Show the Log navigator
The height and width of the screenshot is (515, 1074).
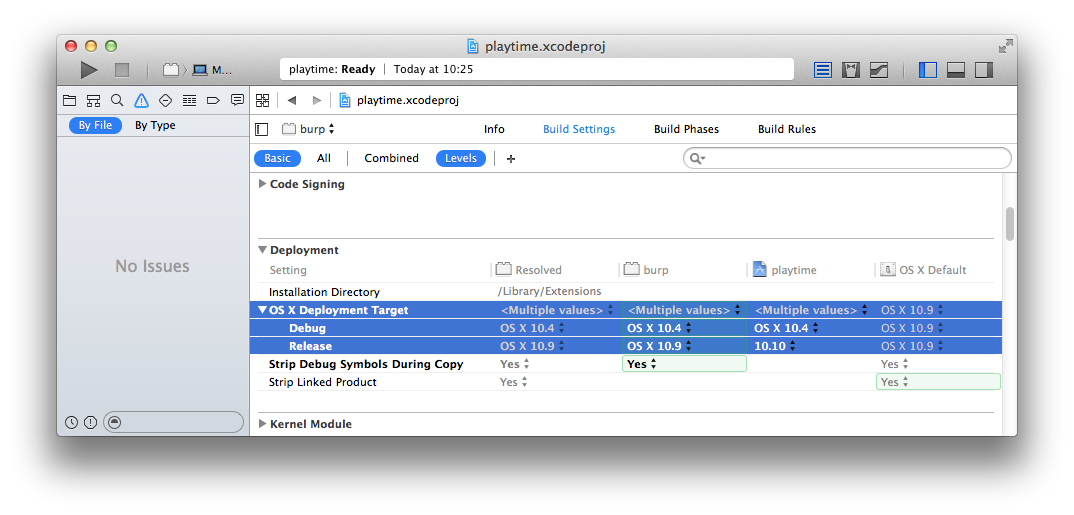(238, 101)
